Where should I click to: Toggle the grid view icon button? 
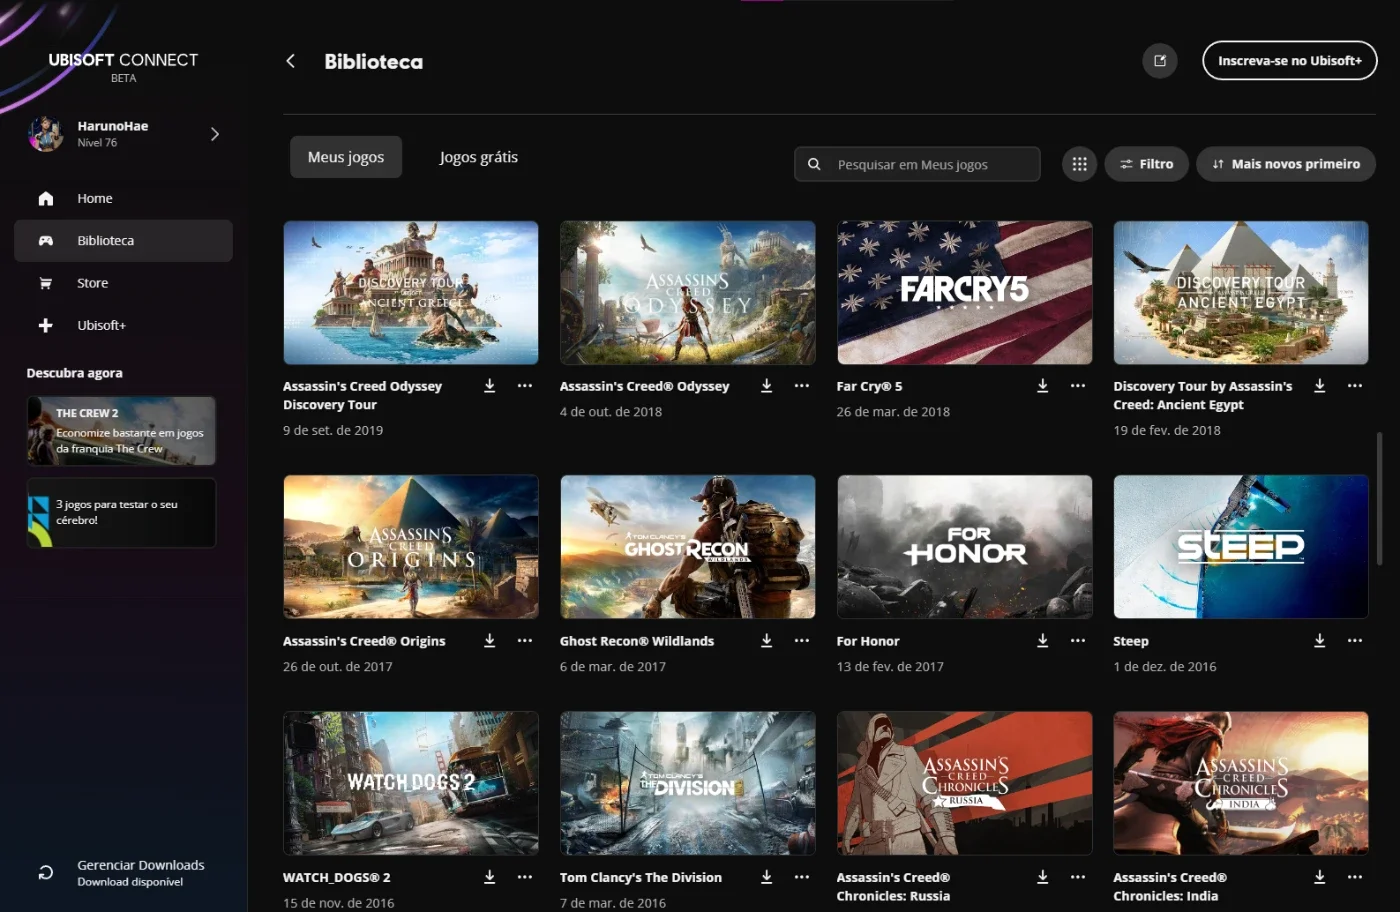point(1079,164)
